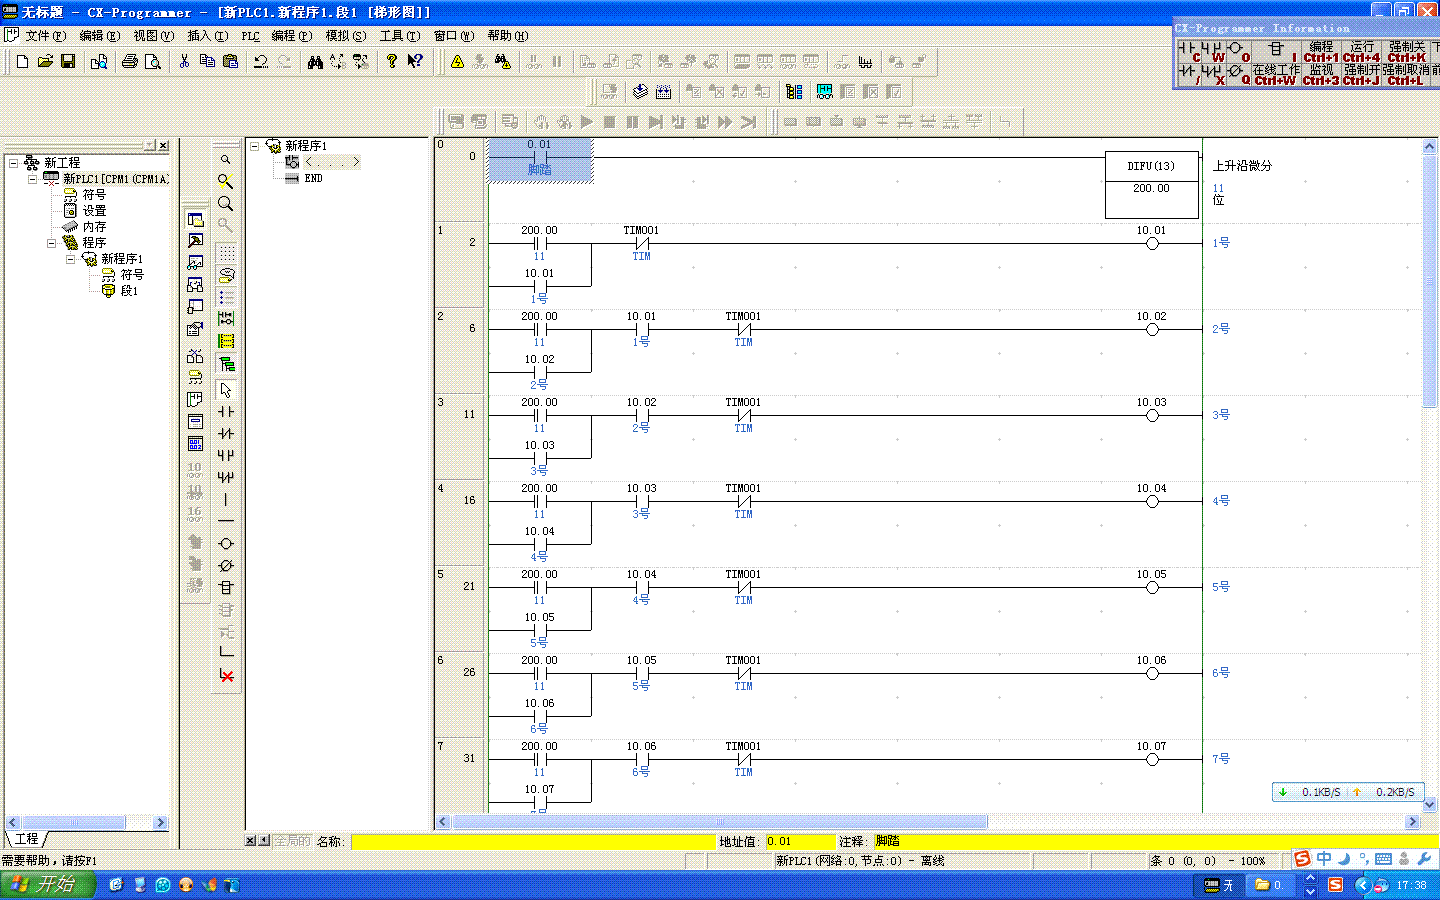Select the new coil tool
The image size is (1440, 900).
point(226,543)
